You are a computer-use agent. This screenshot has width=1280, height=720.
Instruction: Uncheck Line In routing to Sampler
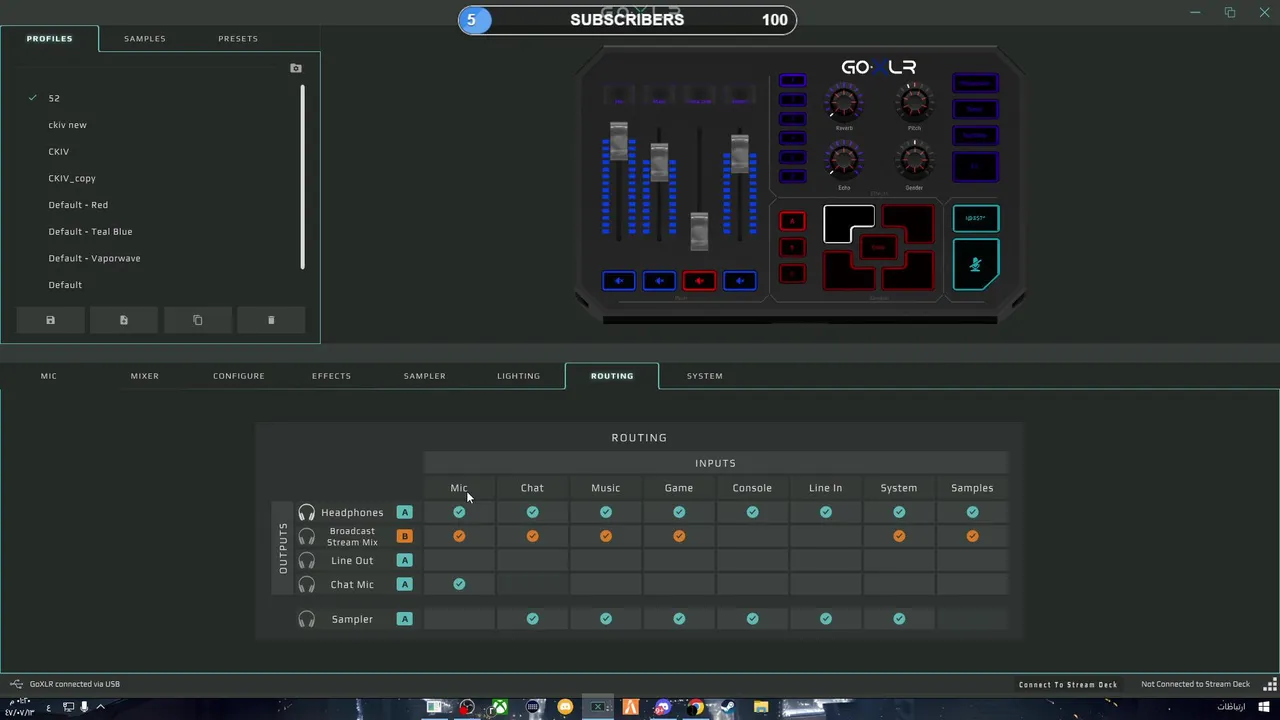tap(826, 619)
